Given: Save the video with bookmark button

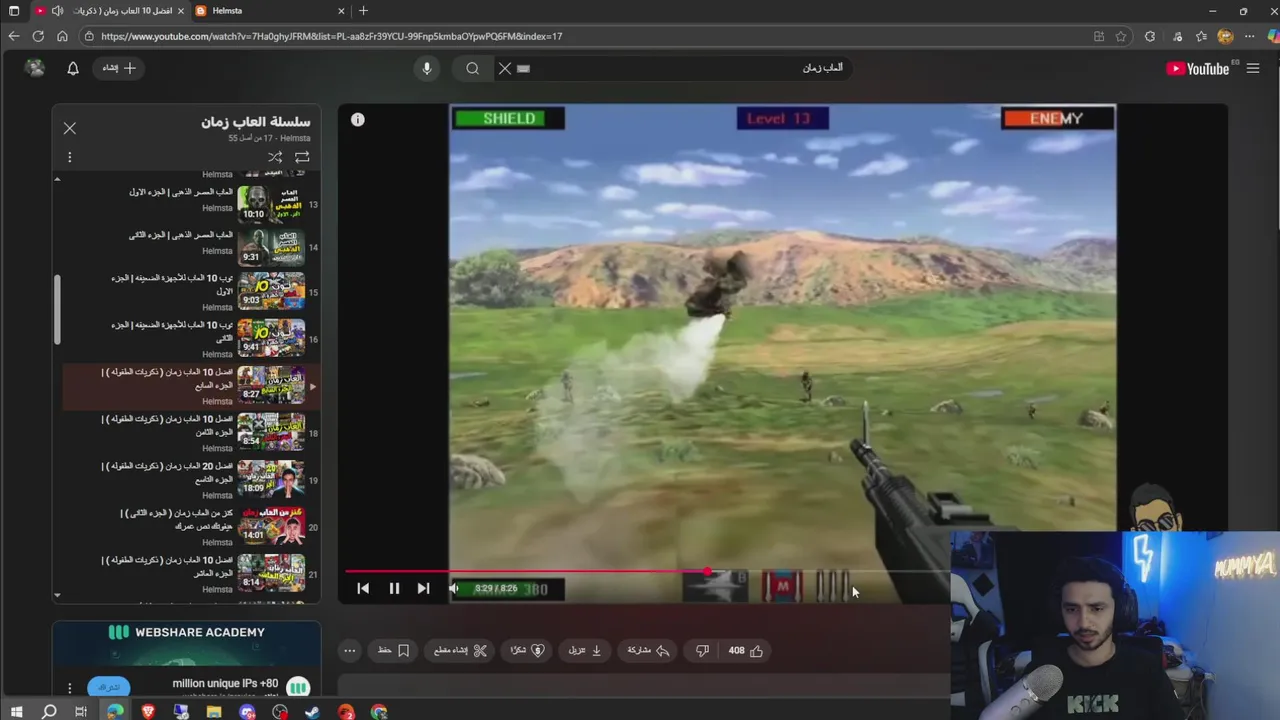Looking at the screenshot, I should (x=394, y=650).
